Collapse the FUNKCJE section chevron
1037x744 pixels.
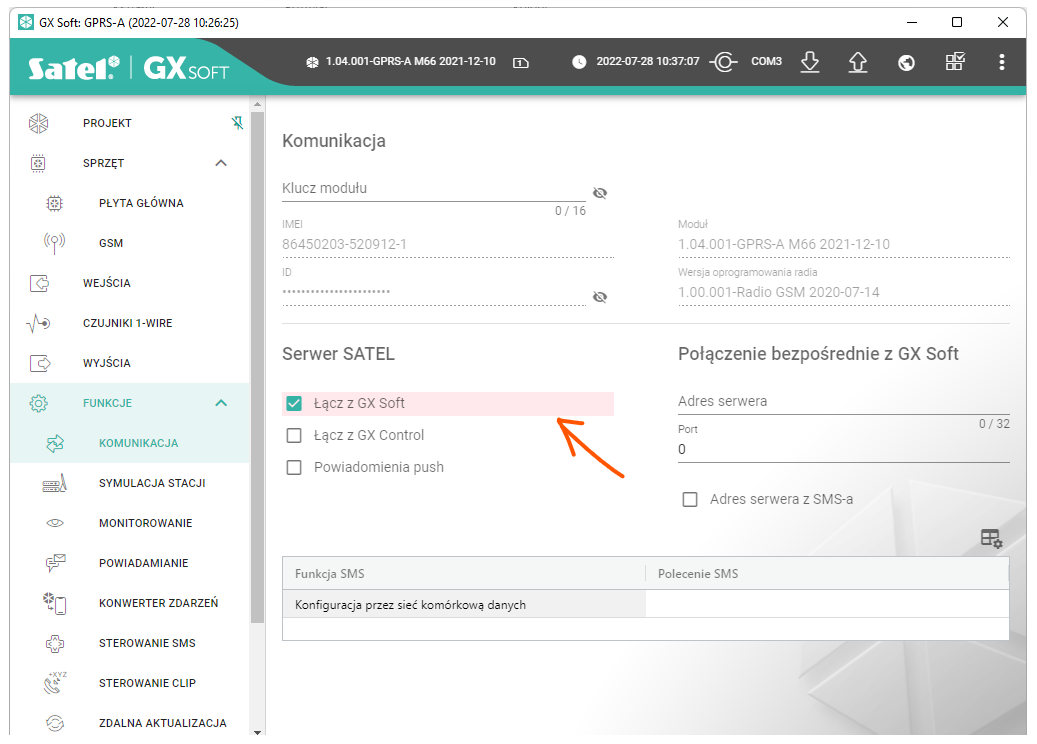click(x=221, y=403)
